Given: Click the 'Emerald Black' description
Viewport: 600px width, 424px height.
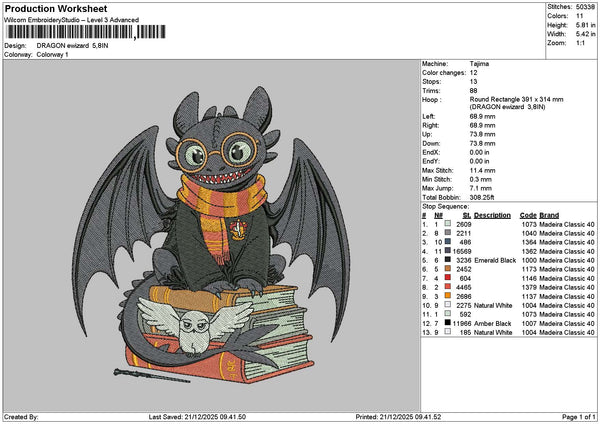Looking at the screenshot, I should coord(495,260).
